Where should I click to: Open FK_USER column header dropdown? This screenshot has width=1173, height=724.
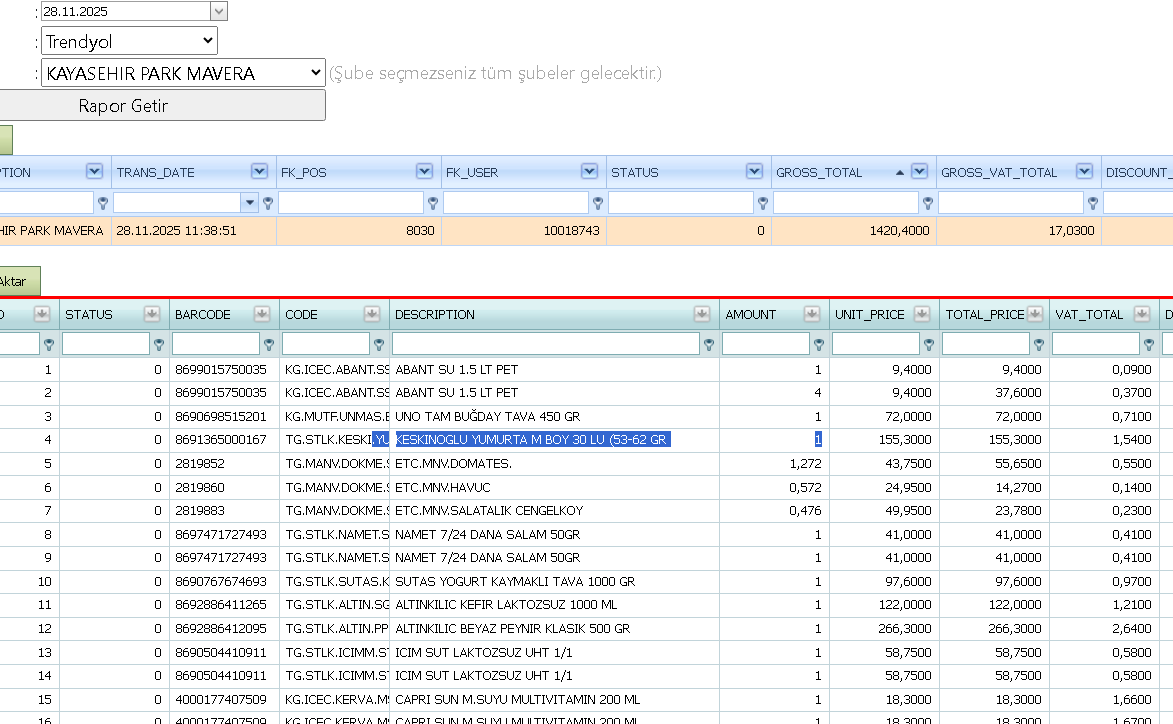coord(589,172)
